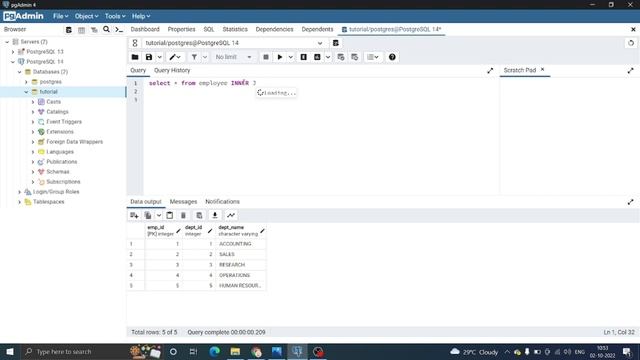Open the No limit rows dropdown

pos(233,57)
